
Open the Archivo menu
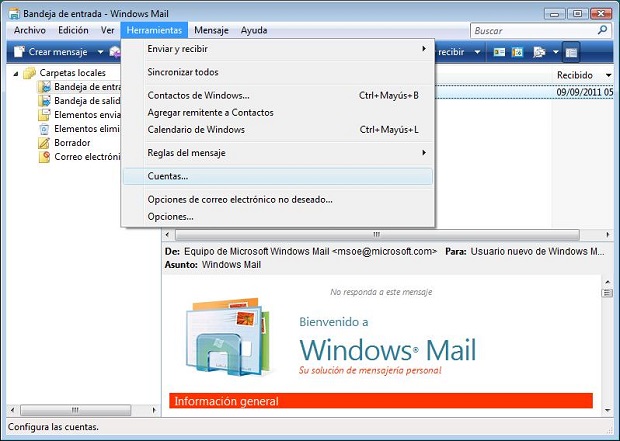coord(30,30)
